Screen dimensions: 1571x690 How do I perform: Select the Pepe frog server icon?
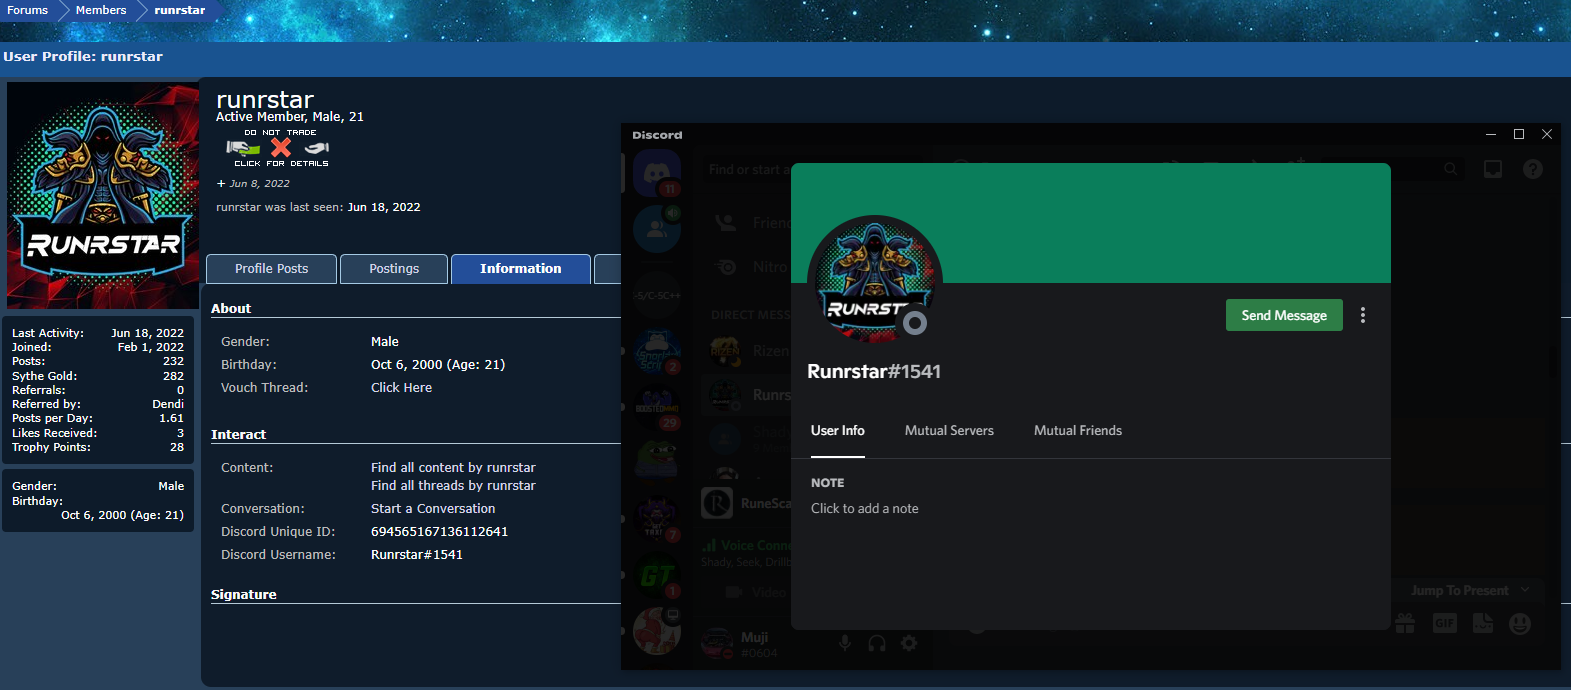pyautogui.click(x=657, y=462)
